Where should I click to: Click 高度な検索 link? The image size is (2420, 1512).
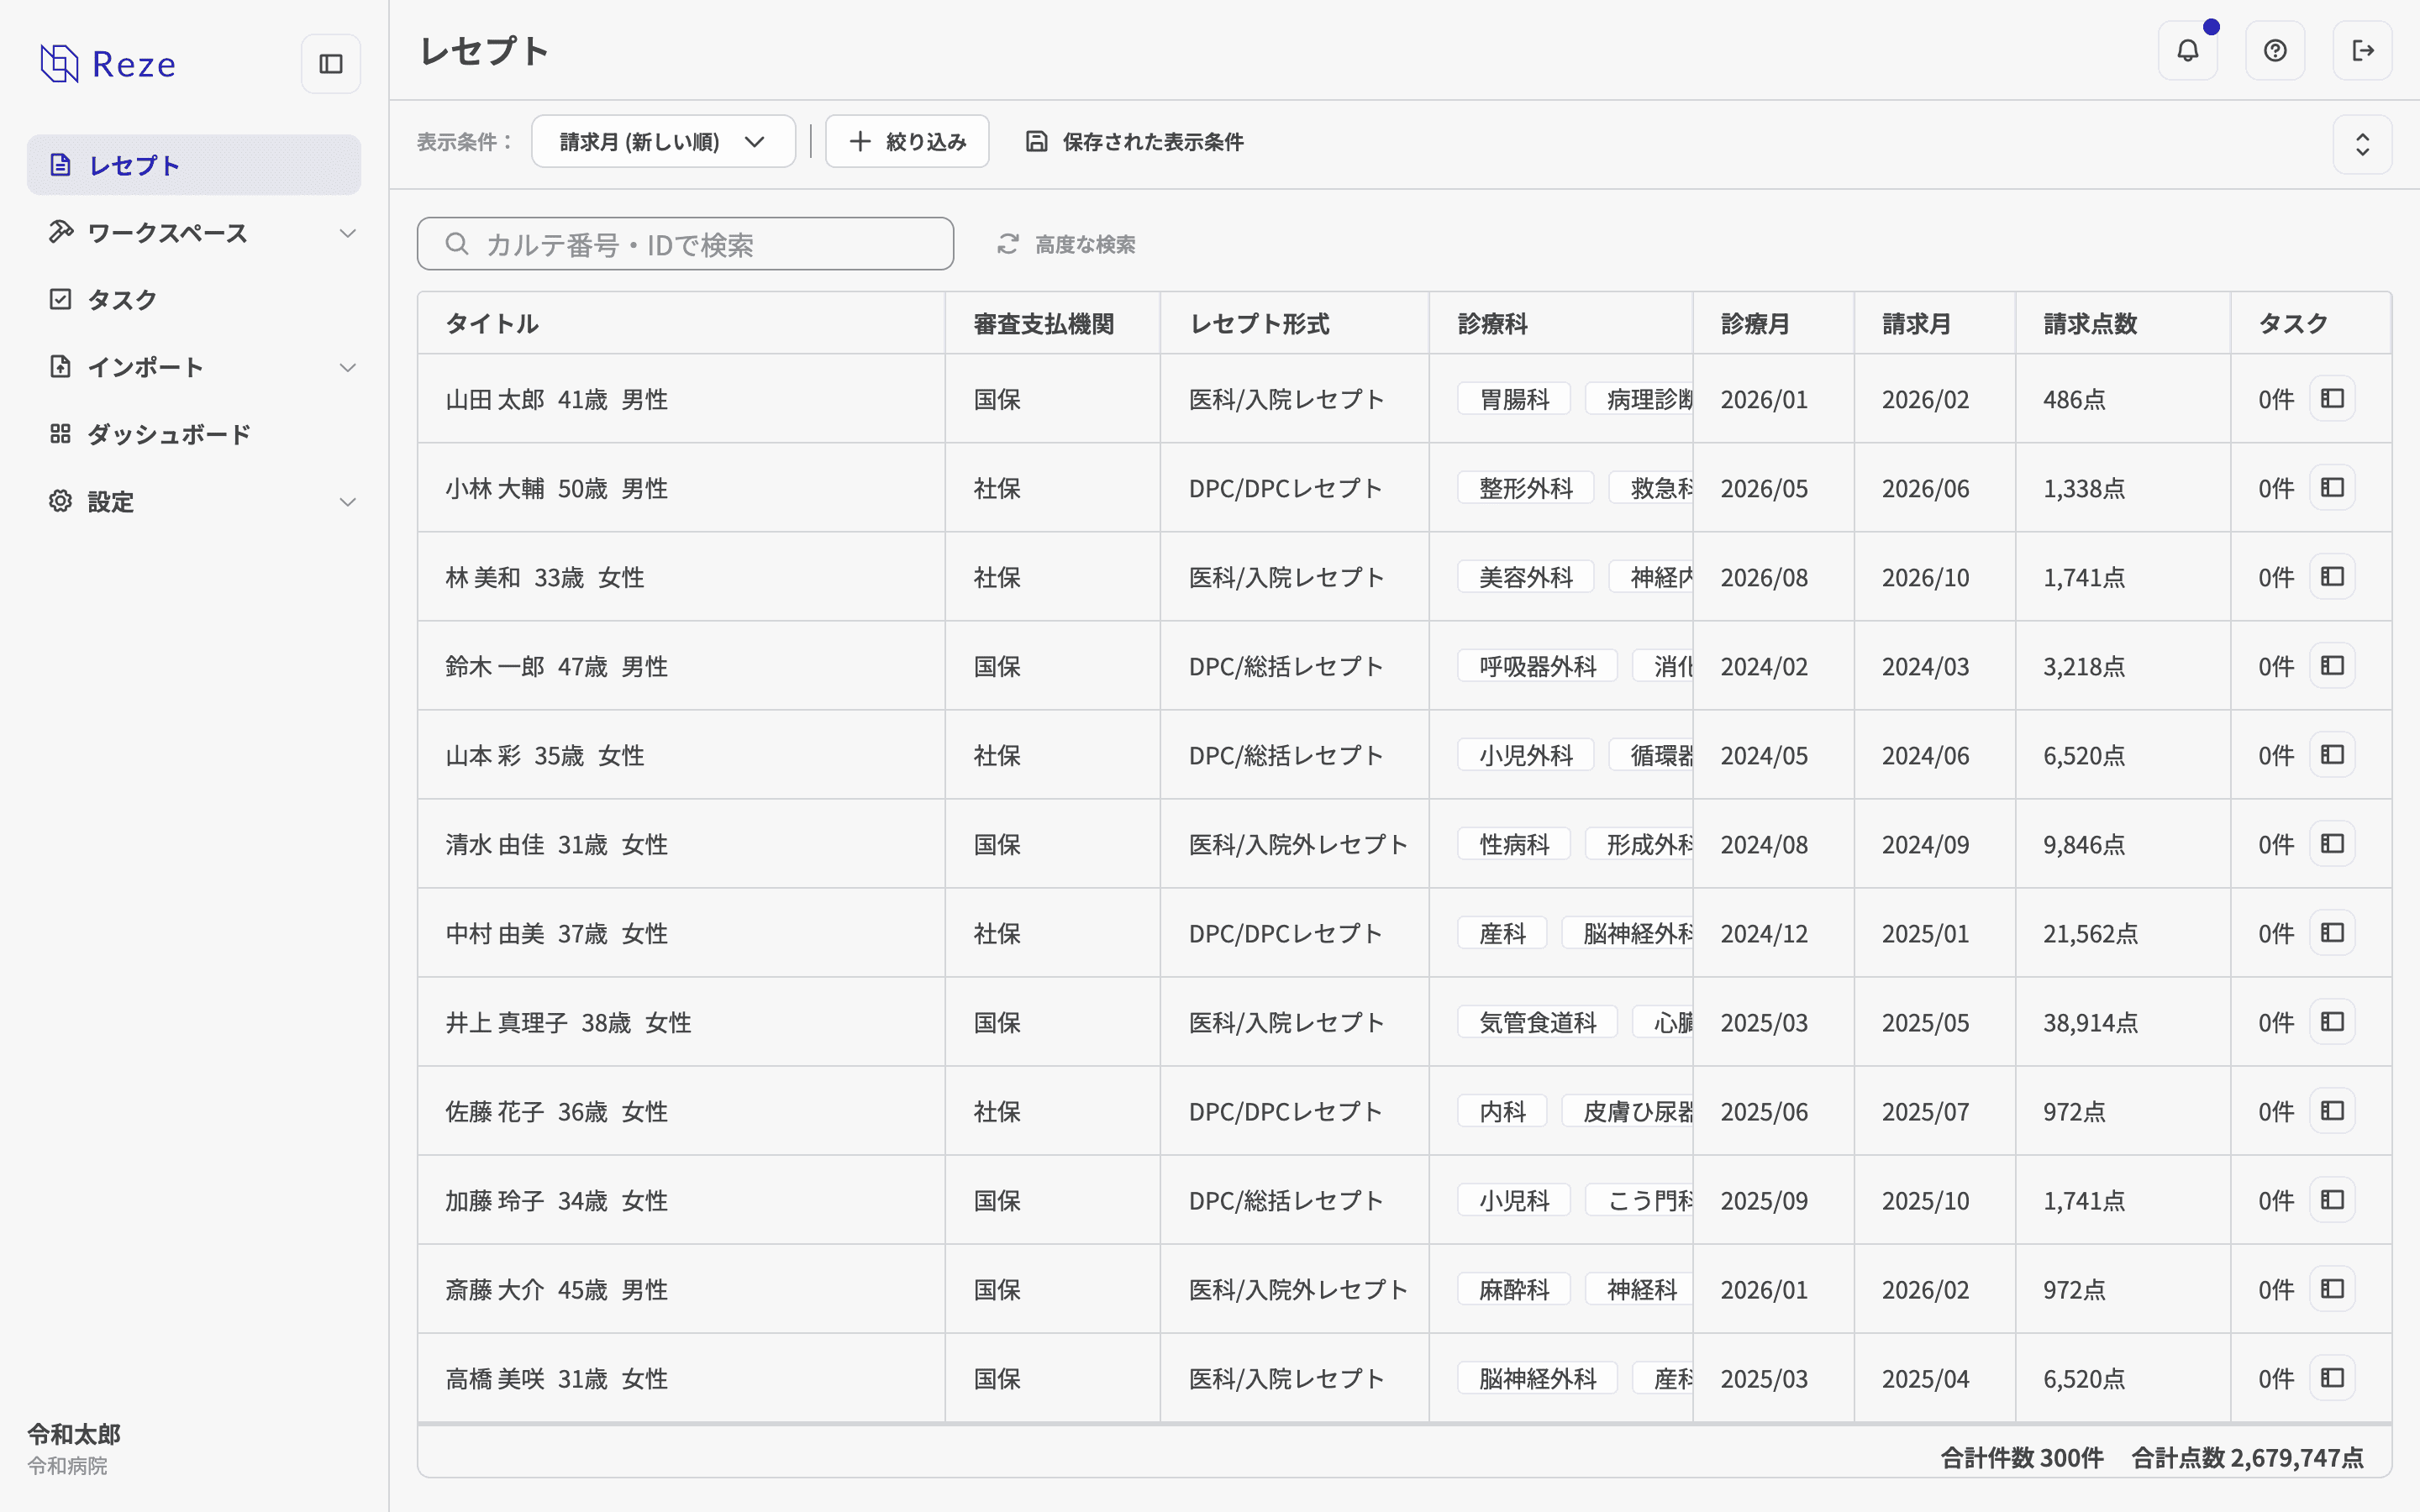click(1066, 244)
